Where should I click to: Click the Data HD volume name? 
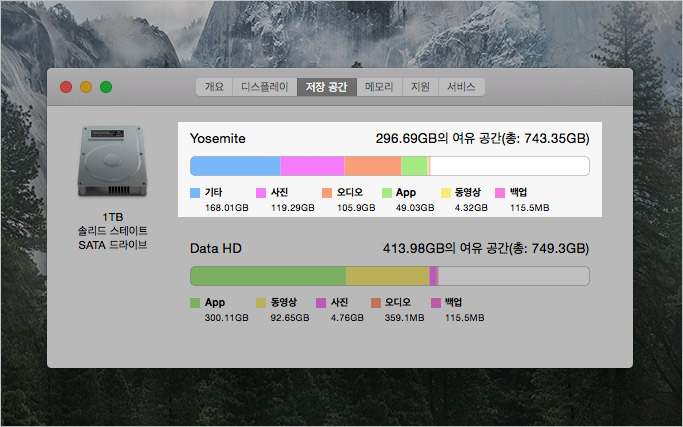[x=216, y=248]
